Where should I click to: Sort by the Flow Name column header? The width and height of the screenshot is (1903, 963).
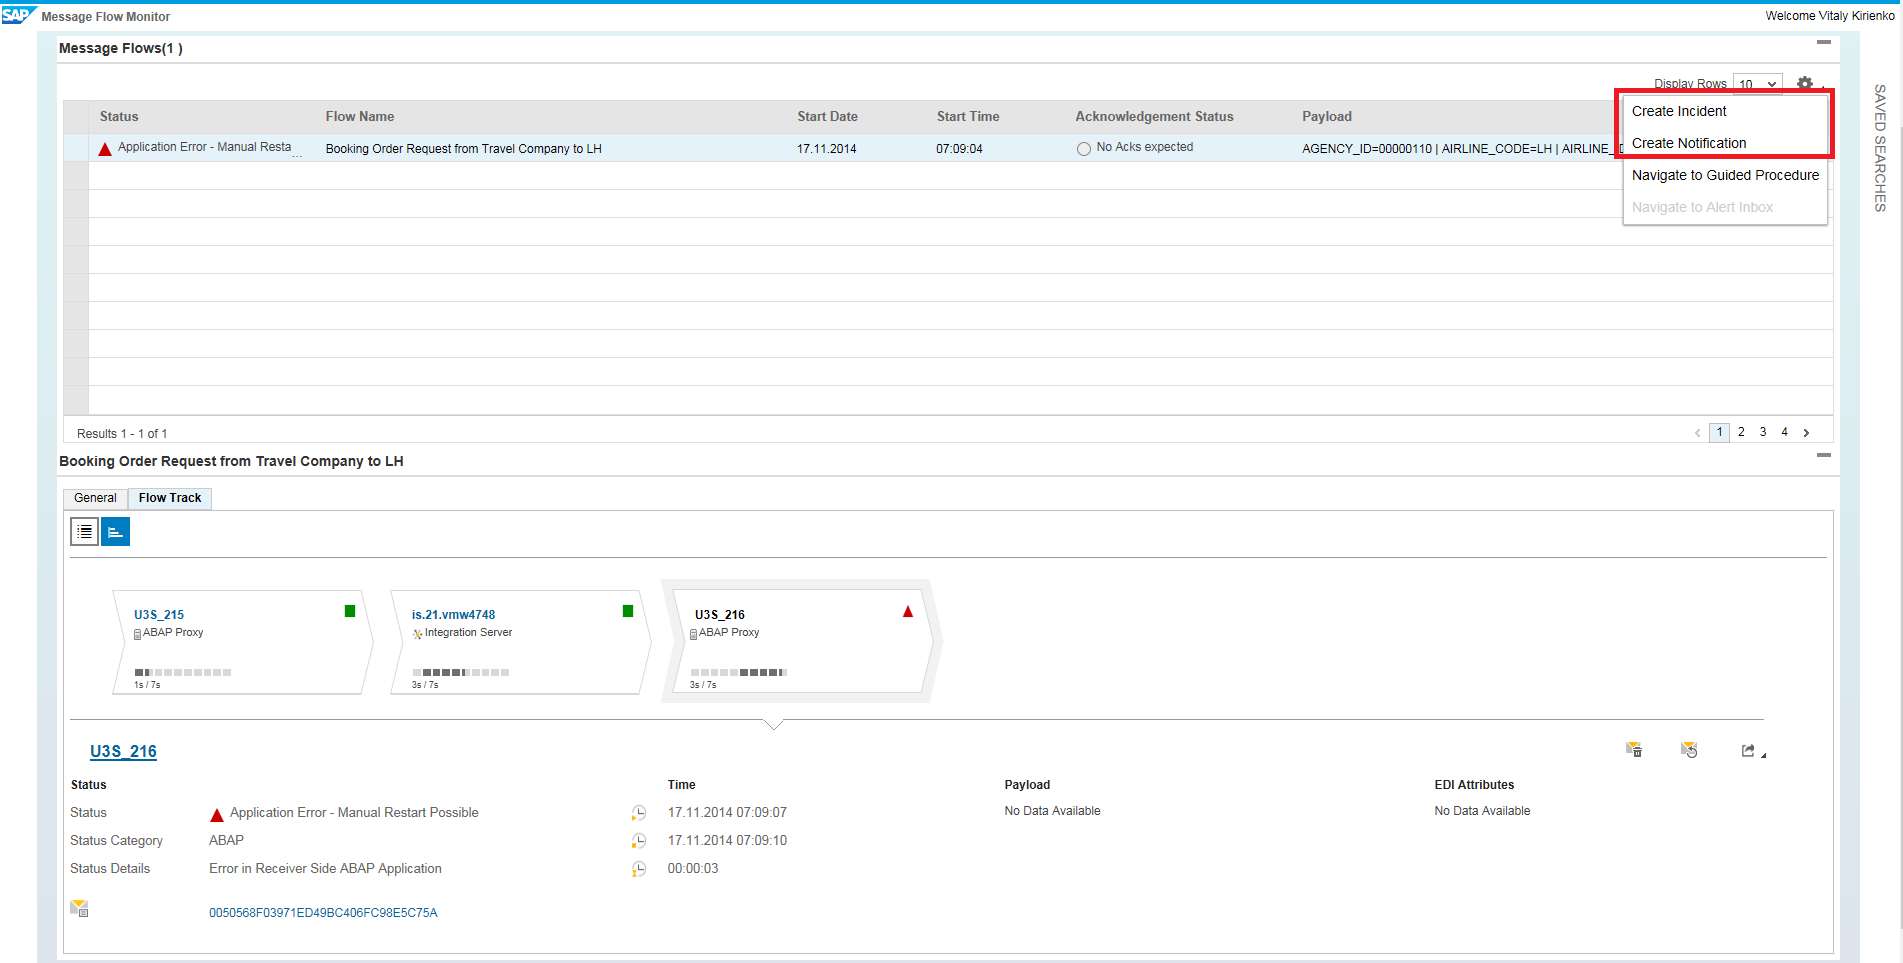[360, 117]
